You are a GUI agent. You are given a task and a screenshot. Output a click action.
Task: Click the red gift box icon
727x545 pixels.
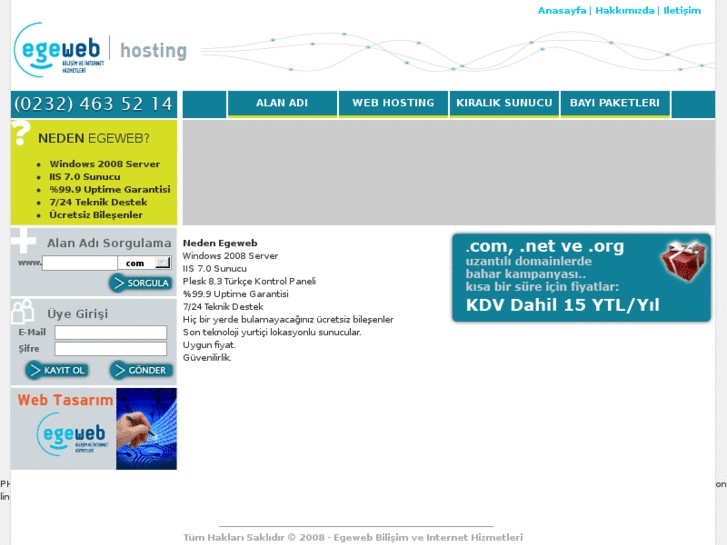(x=683, y=260)
